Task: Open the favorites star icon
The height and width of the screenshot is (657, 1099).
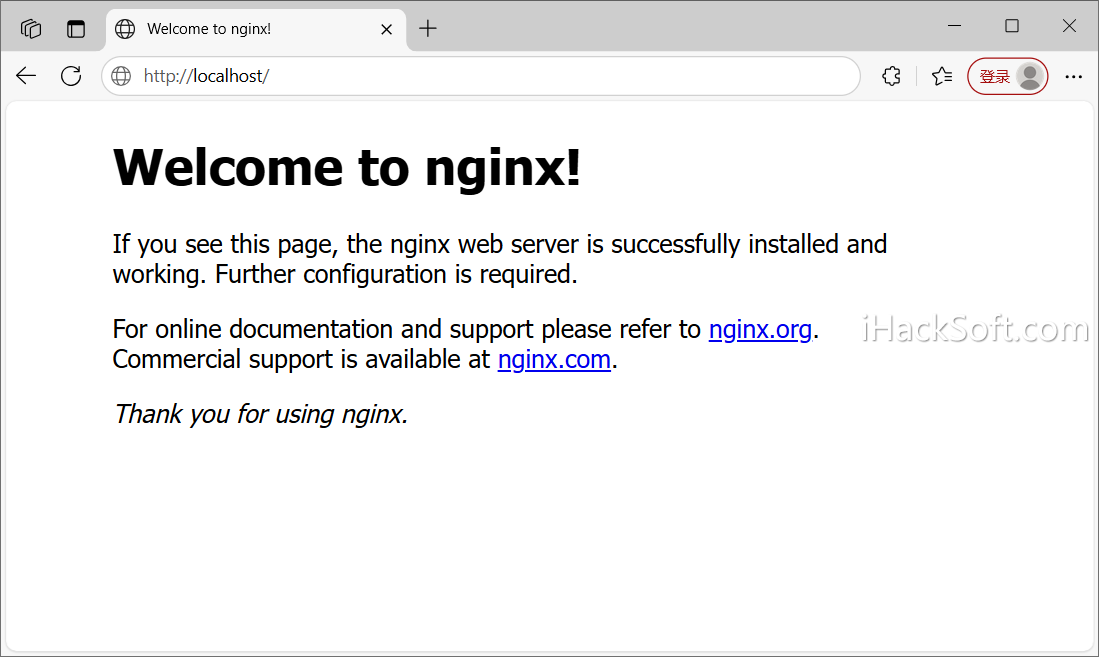Action: tap(942, 76)
